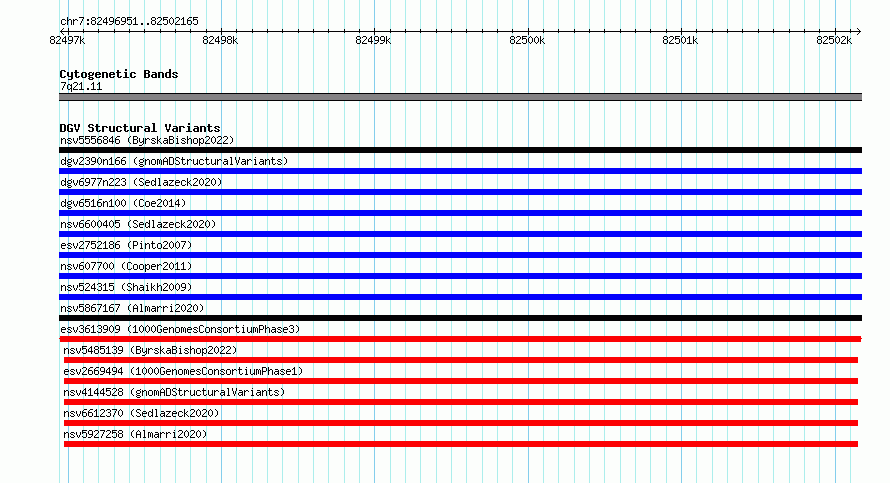Click the DGV Structural Variants track title
The width and height of the screenshot is (890, 483).
tap(140, 128)
